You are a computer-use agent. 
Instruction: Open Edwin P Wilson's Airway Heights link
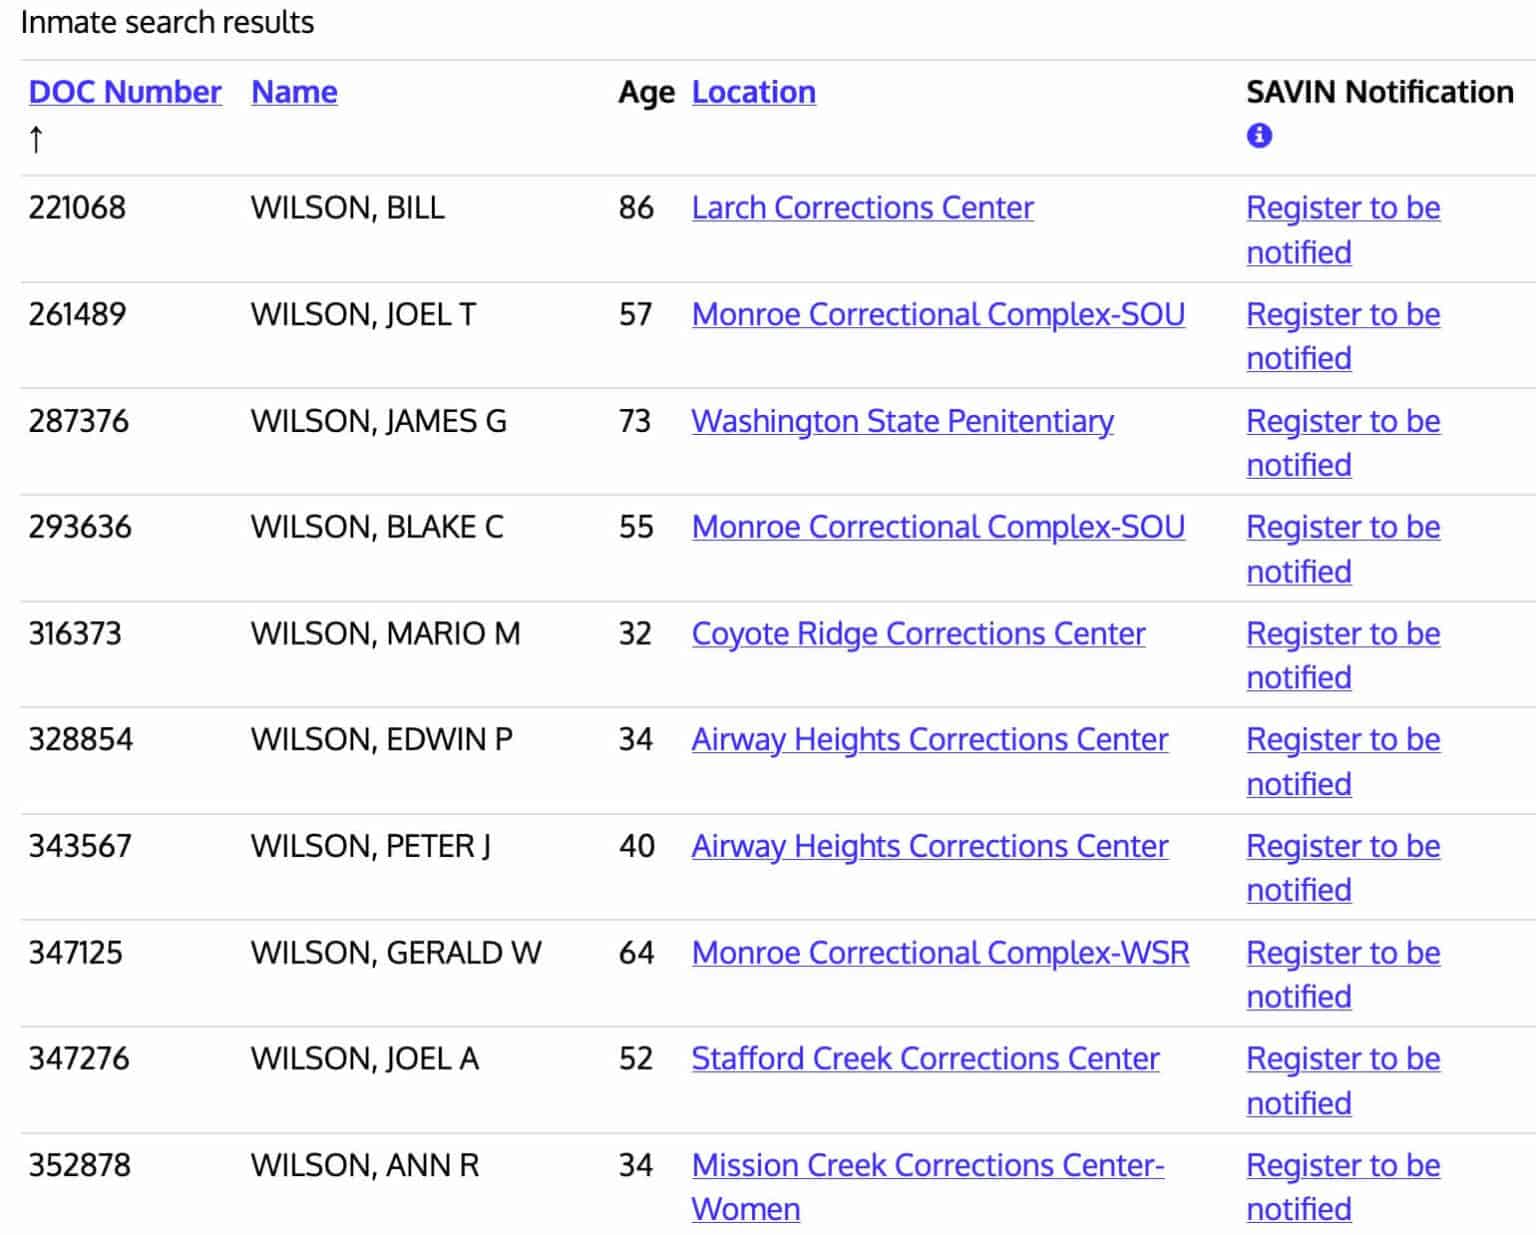click(929, 740)
